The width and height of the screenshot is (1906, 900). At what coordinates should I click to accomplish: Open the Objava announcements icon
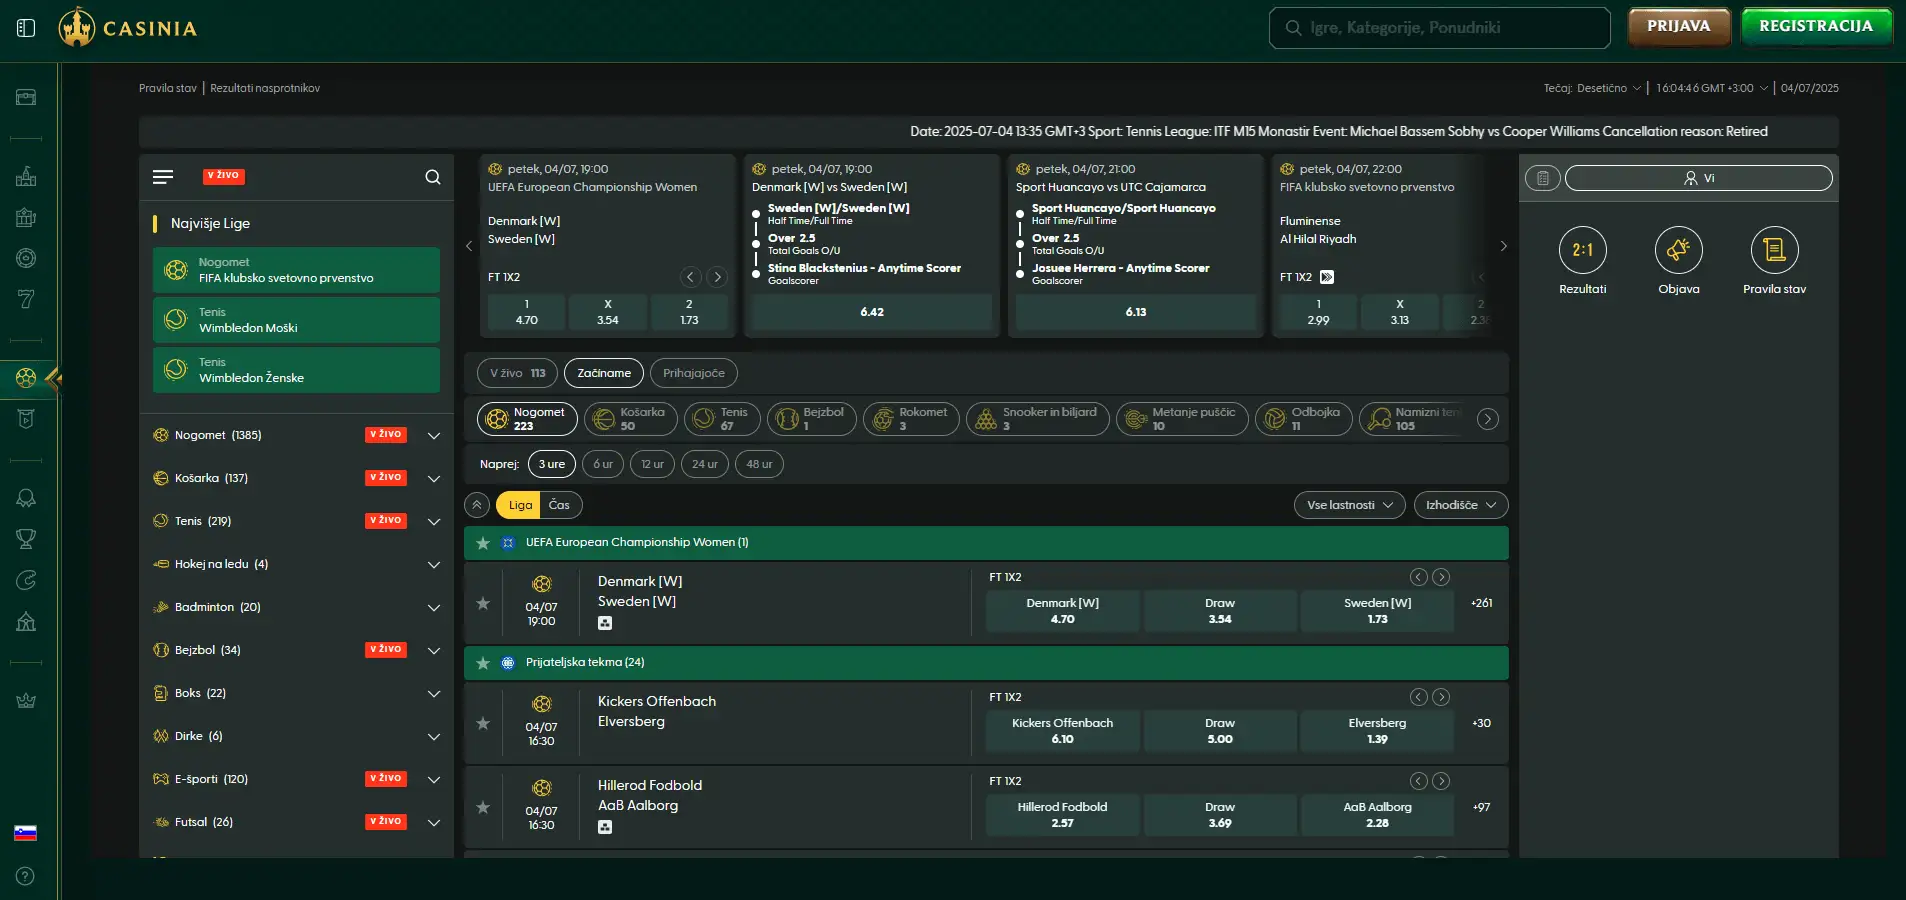pyautogui.click(x=1678, y=251)
